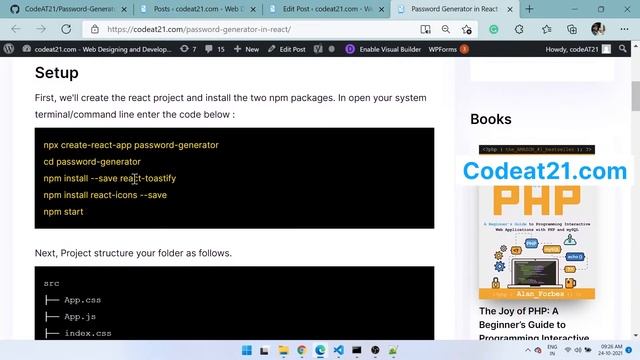Open the Collections icon
Screen dimensions: 640x360
tap(572, 29)
